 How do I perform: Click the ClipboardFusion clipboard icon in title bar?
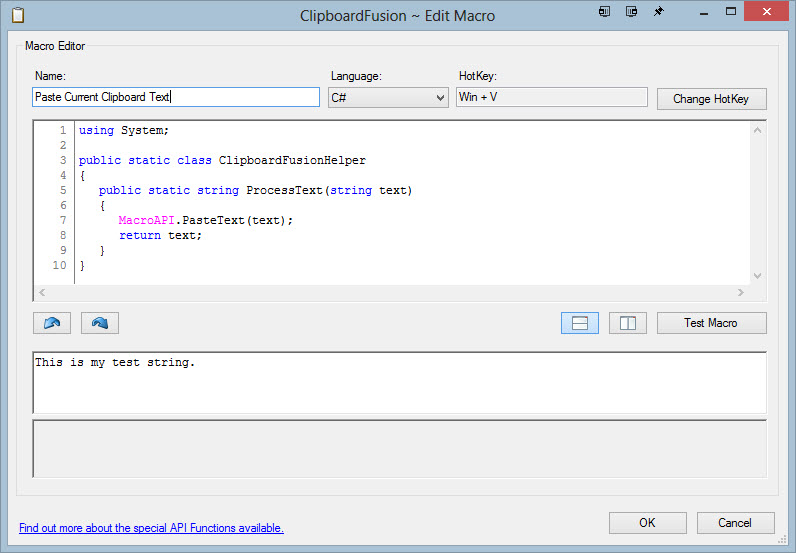(17, 15)
